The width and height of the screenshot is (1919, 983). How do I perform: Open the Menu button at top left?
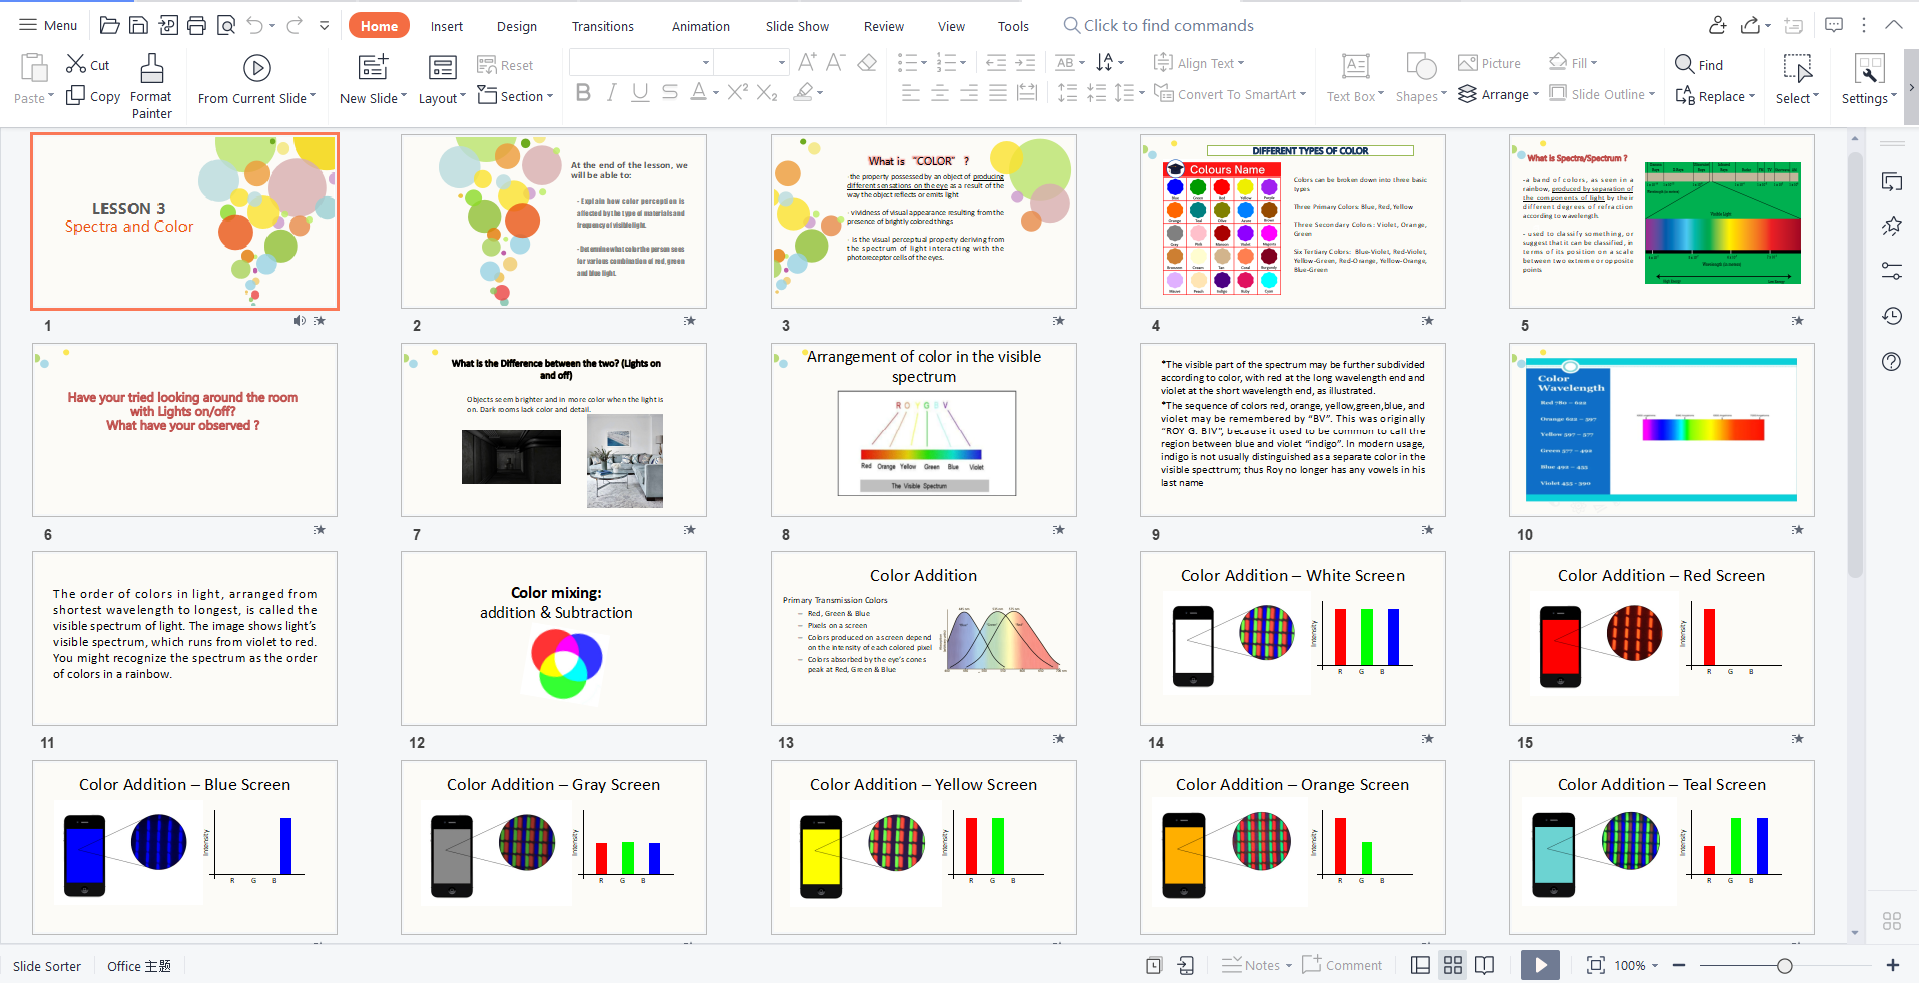point(48,26)
